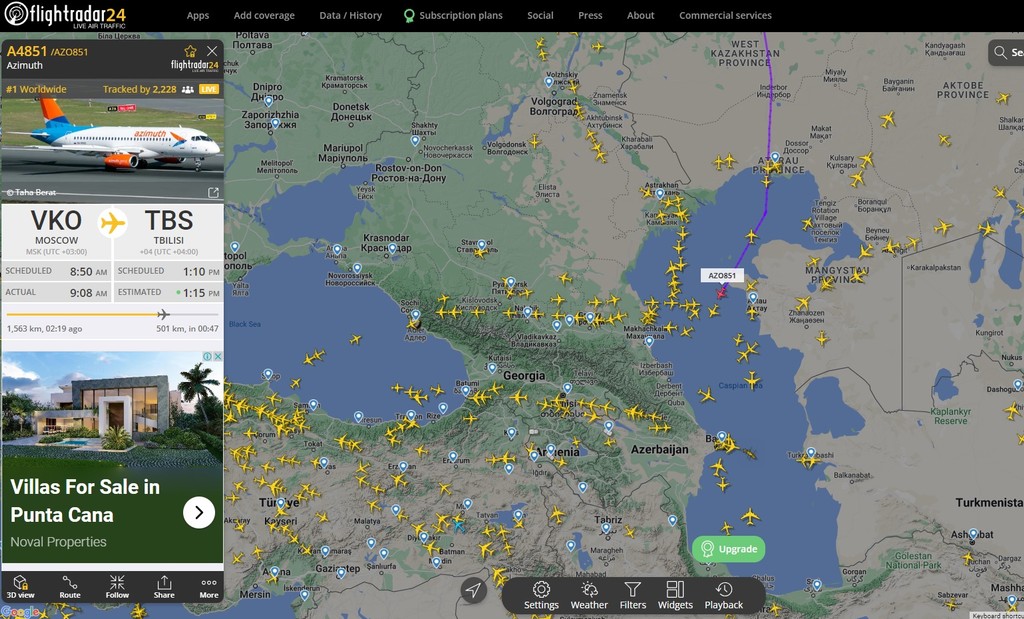Close the advertisement with the X icon
The image size is (1024, 619).
click(218, 357)
